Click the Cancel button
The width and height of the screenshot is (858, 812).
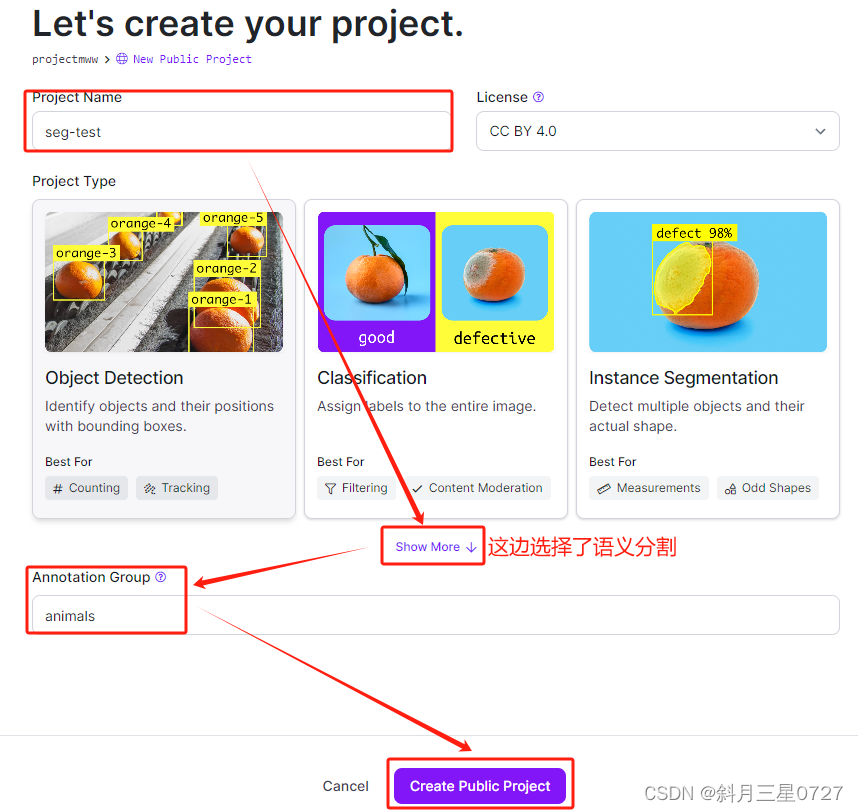345,786
